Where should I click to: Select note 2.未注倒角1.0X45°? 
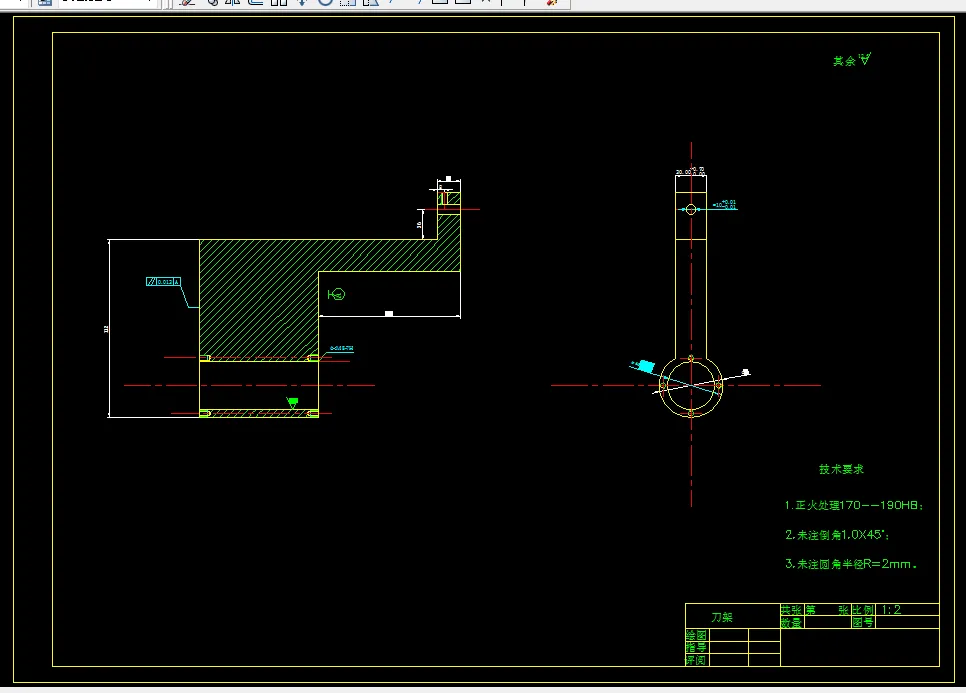click(837, 535)
